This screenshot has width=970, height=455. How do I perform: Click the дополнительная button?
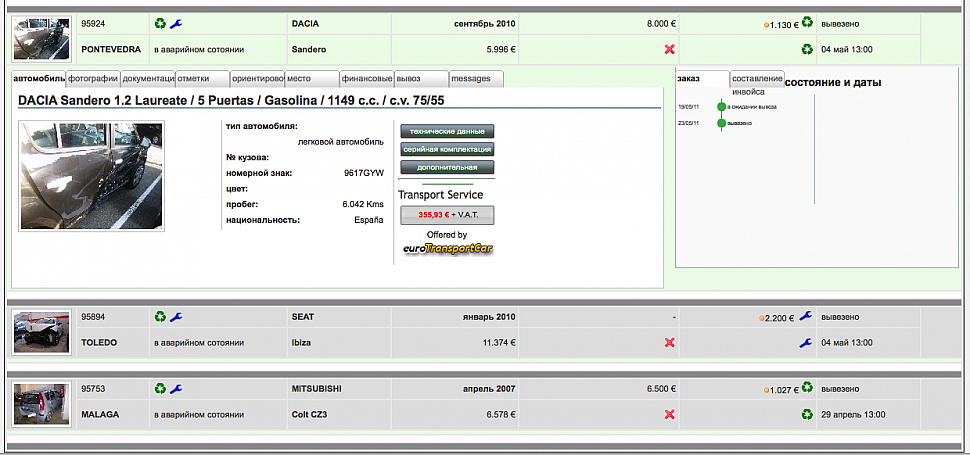tap(447, 167)
